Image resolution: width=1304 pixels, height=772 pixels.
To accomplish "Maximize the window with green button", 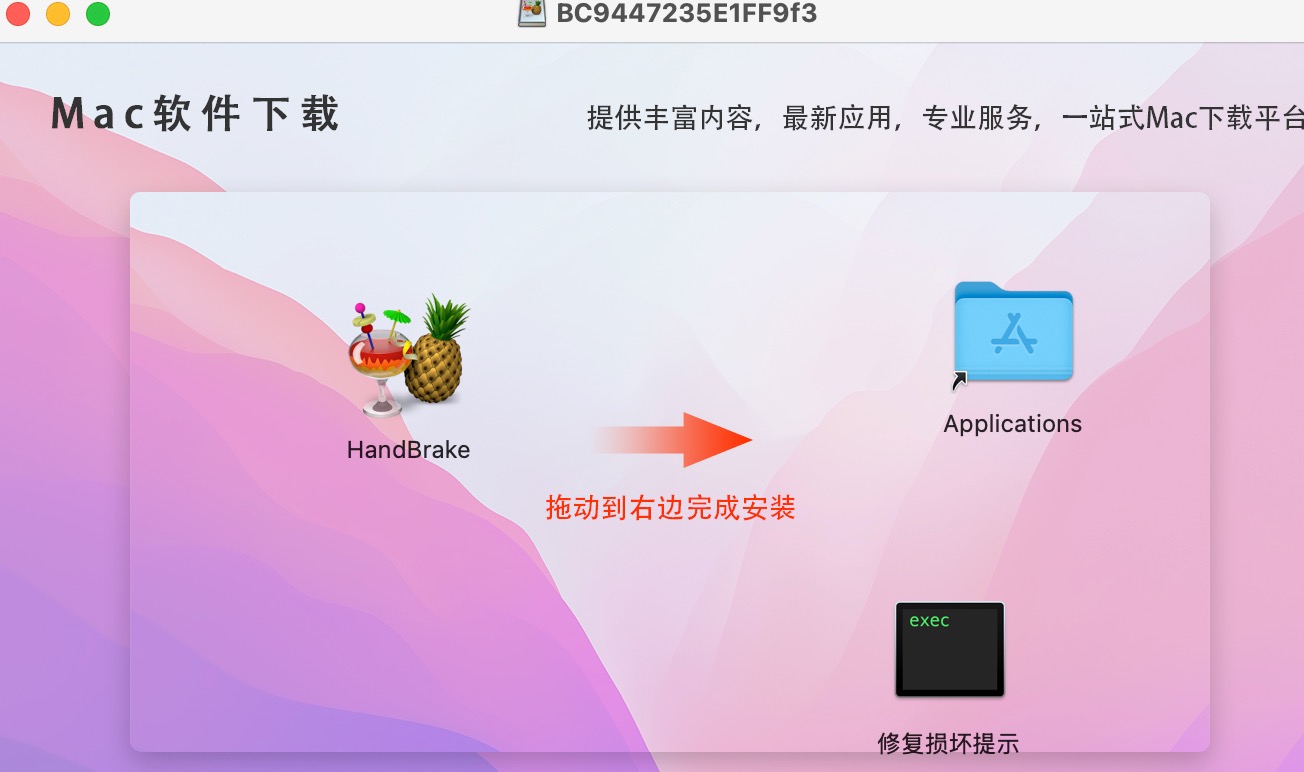I will (x=97, y=14).
